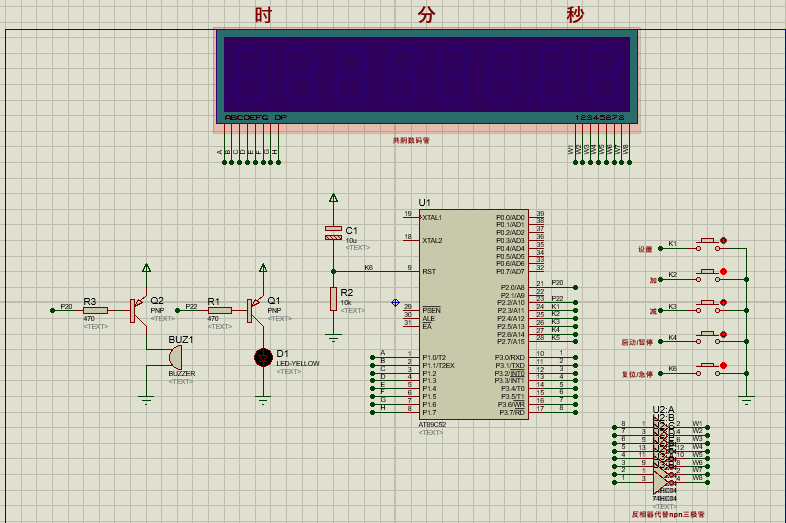This screenshot has height=523, width=786.
Task: Click the P1.0/T2 pin name on U1
Action: click(x=434, y=358)
